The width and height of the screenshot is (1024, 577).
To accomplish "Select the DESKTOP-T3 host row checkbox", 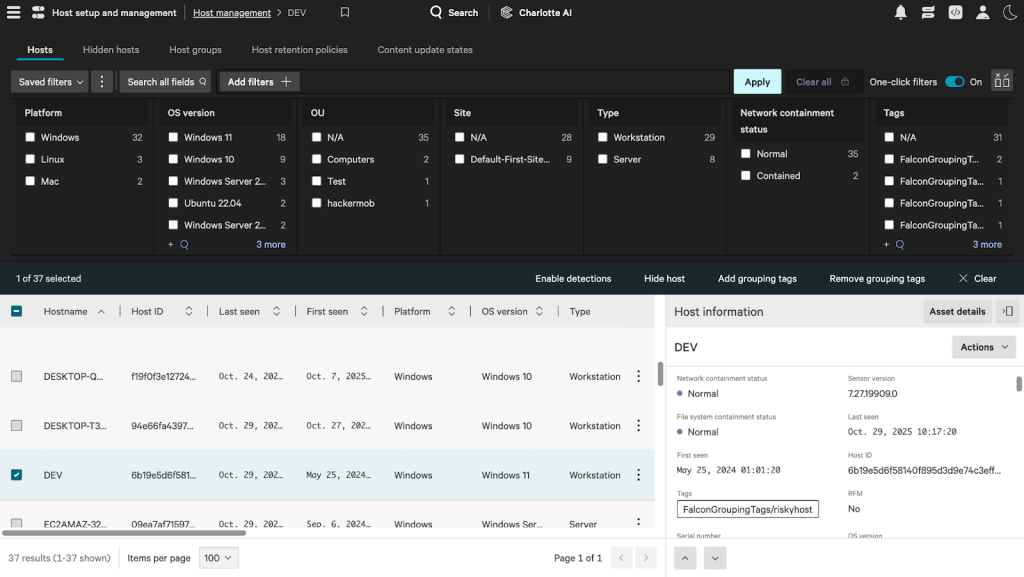I will 16,426.
